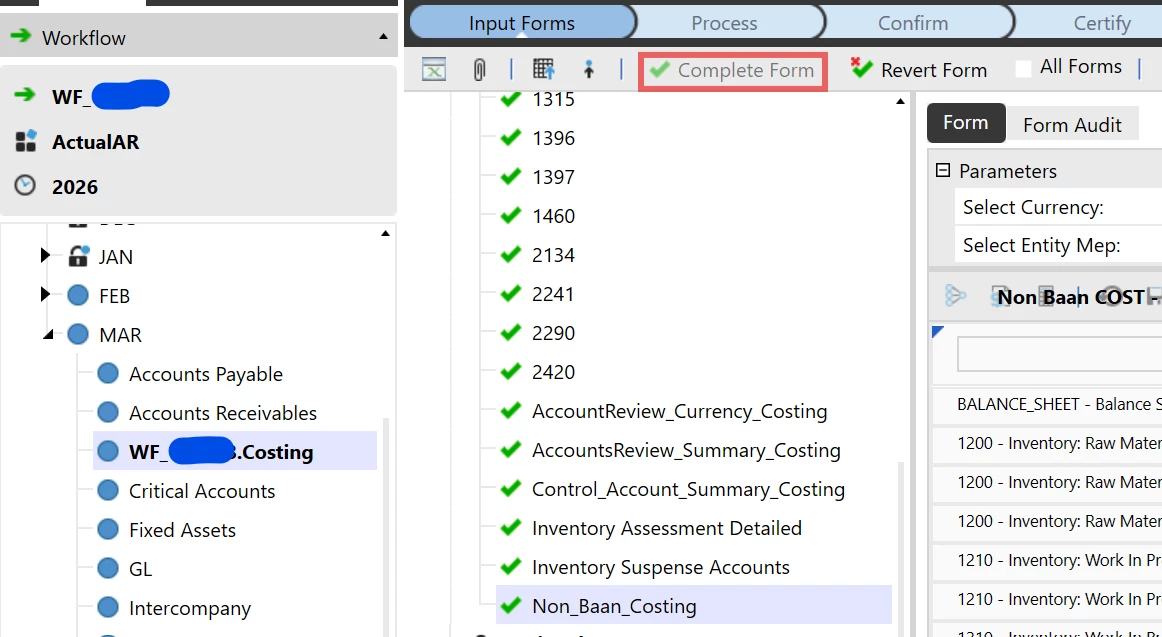The height and width of the screenshot is (637, 1162).
Task: Click the forms list scroll-up arrow
Action: pyautogui.click(x=900, y=101)
